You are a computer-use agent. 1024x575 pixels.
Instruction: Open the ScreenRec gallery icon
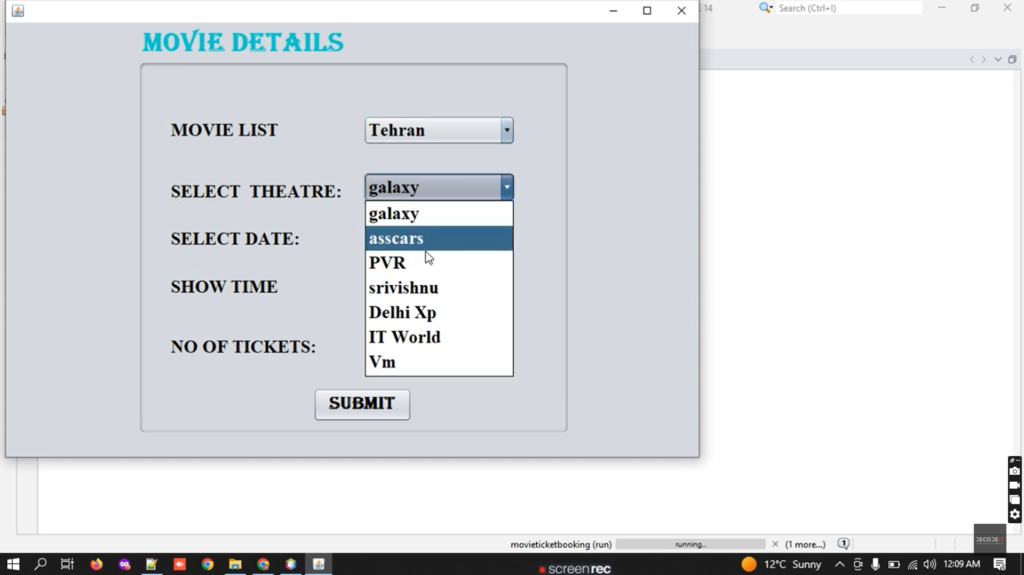click(1014, 500)
